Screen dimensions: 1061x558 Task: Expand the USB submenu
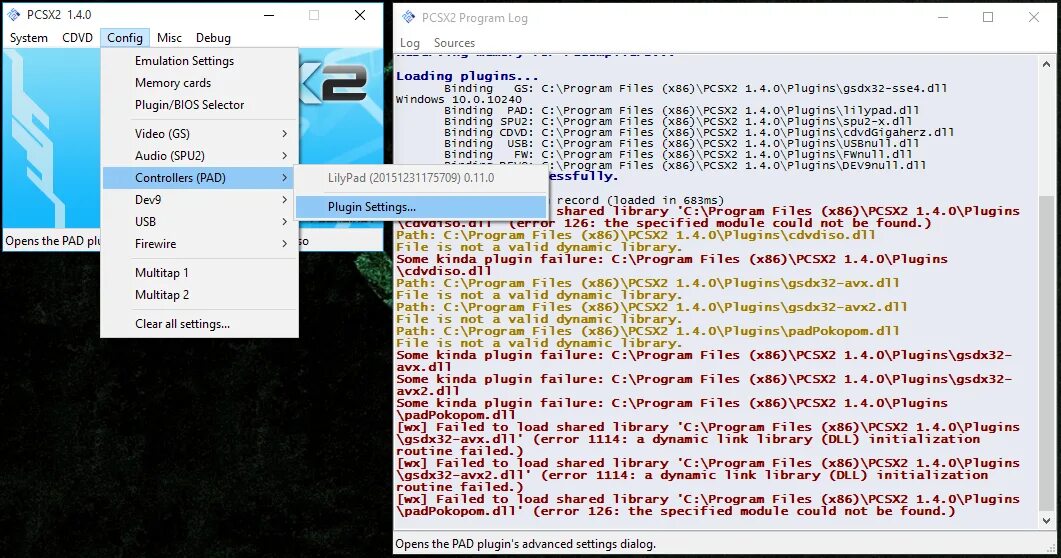point(200,222)
